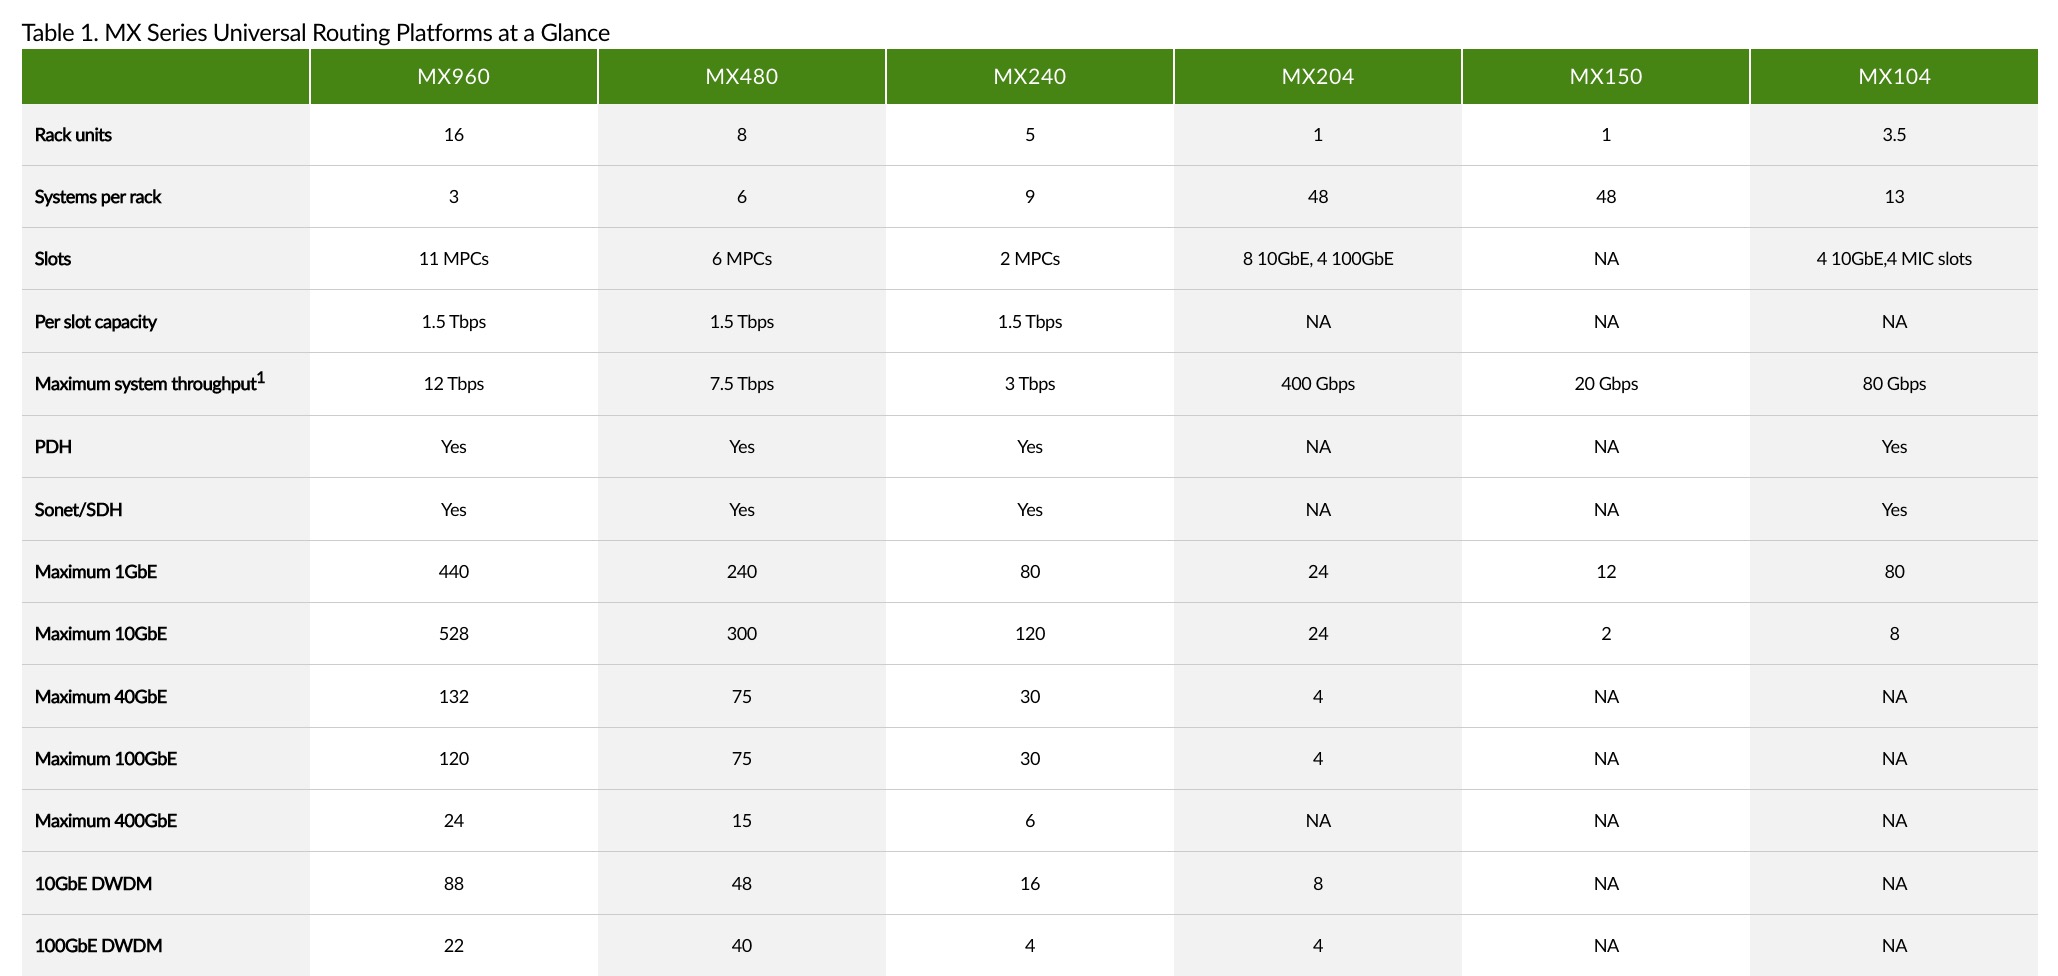Click the Maximum 400GbE row label
This screenshot has height=976, width=2058.
pos(106,821)
